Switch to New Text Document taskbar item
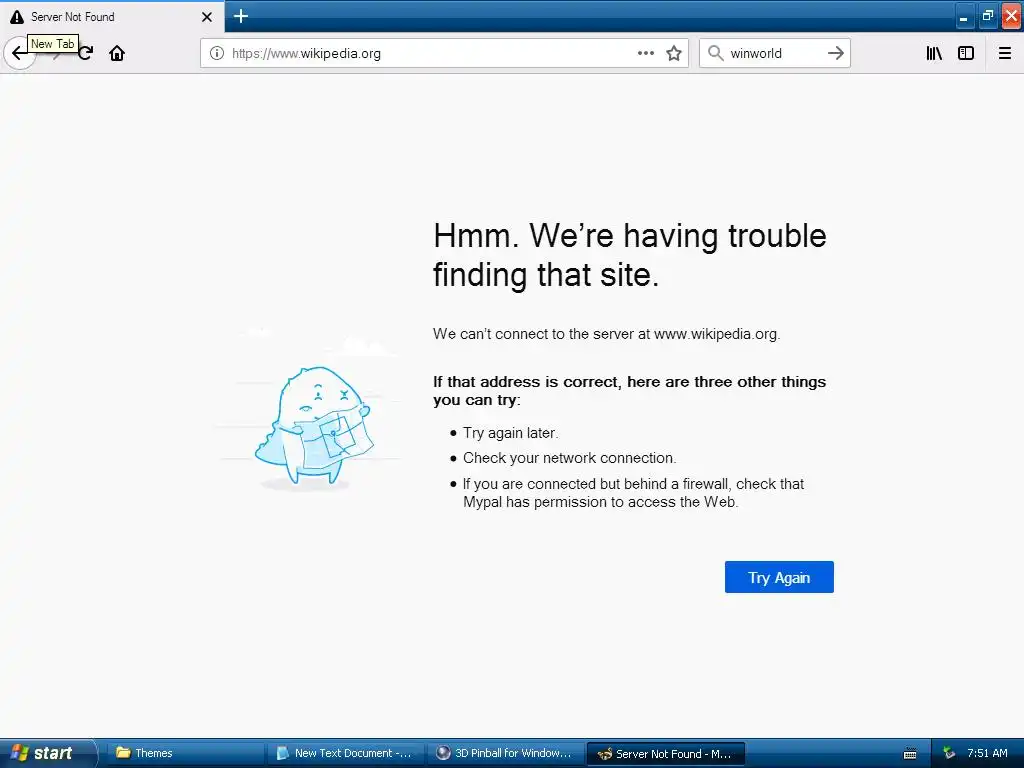Viewport: 1024px width, 768px height. (x=346, y=753)
